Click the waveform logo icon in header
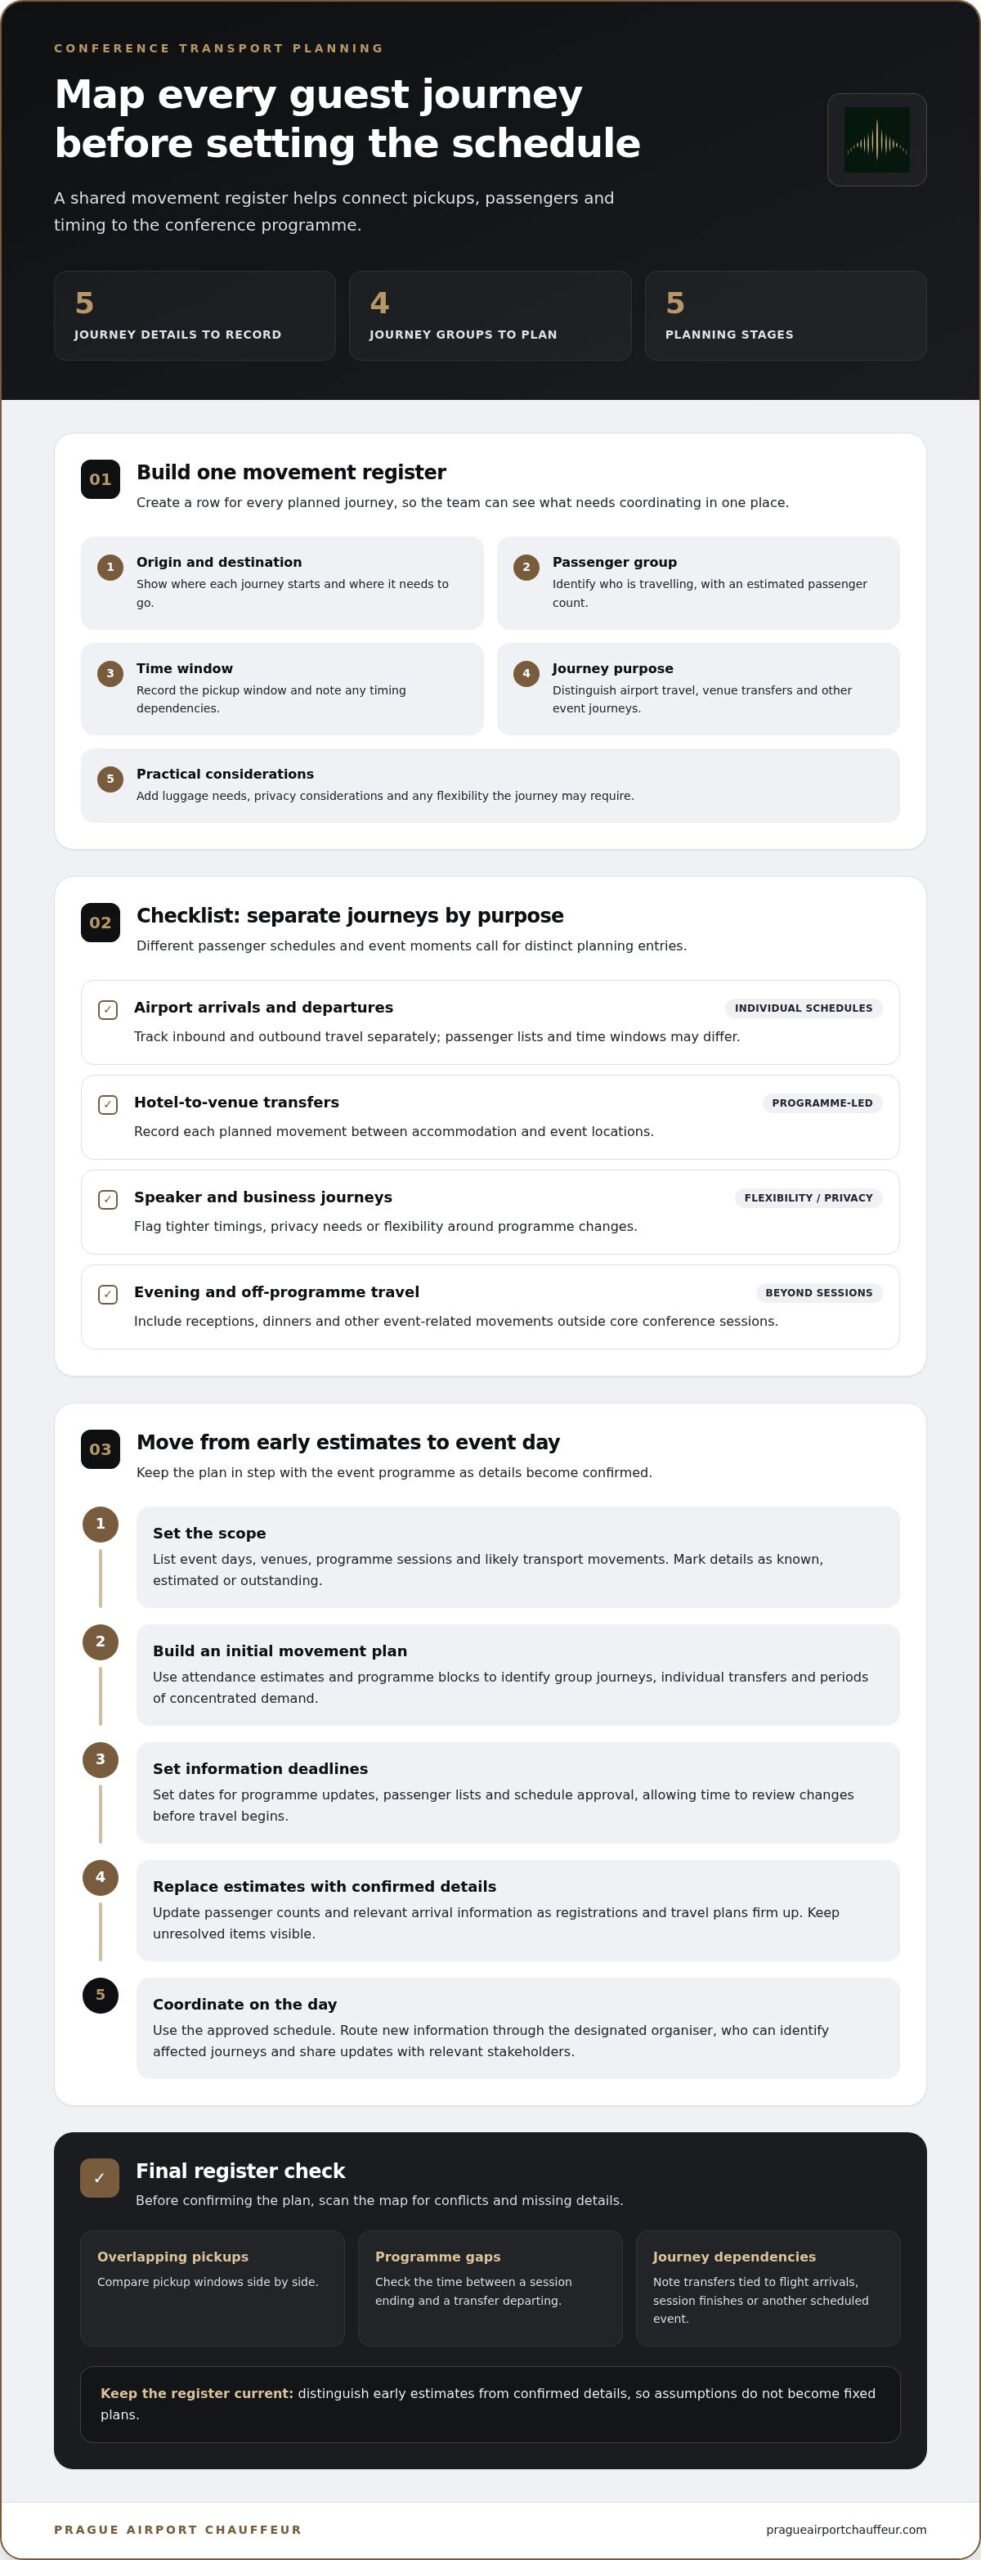Screen dimensions: 981x2560 pyautogui.click(x=876, y=140)
